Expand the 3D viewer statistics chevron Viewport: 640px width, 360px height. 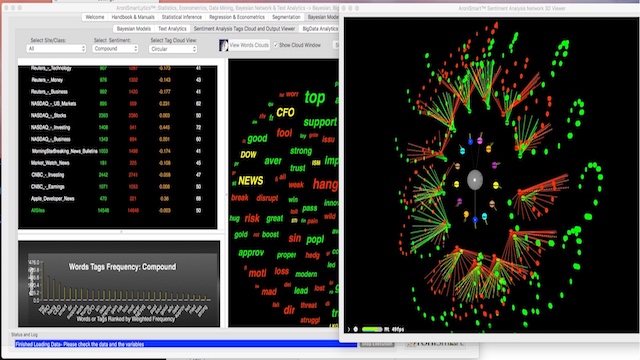[x=349, y=329]
